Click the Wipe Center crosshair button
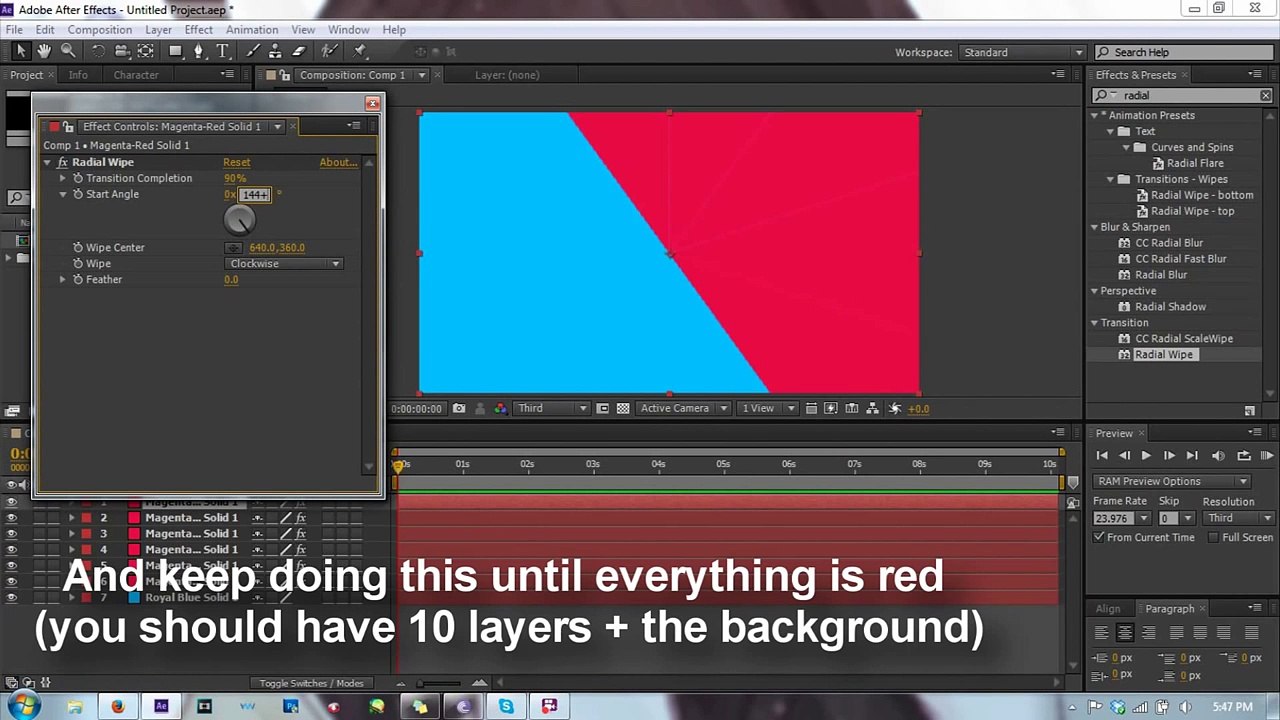The width and height of the screenshot is (1280, 720). [234, 248]
